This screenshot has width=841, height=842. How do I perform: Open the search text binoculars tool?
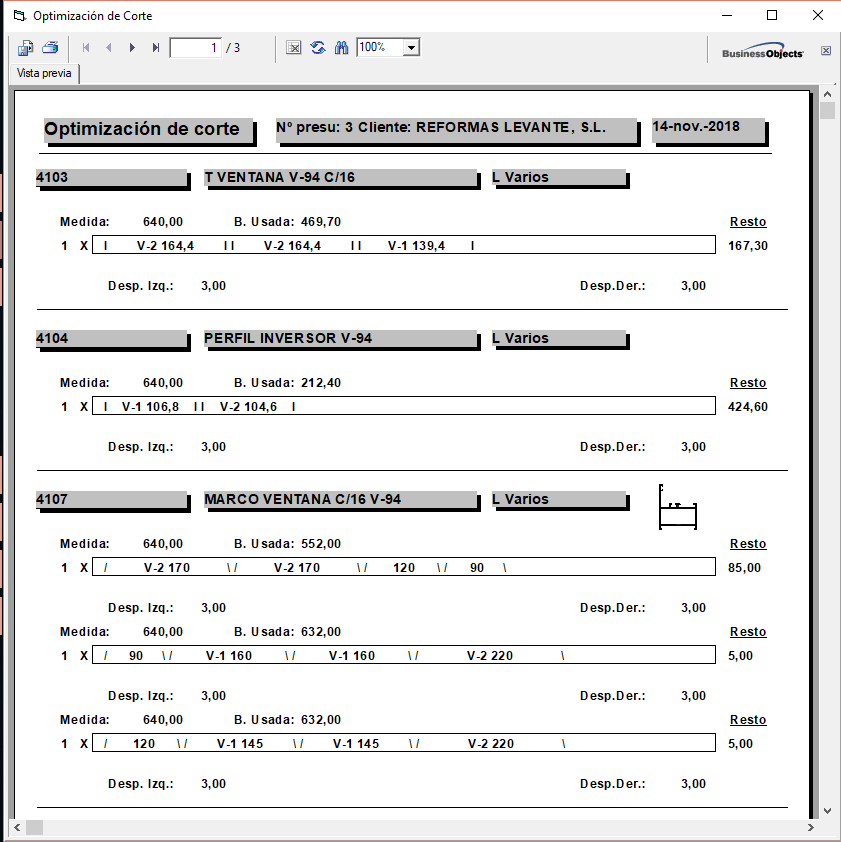(341, 48)
